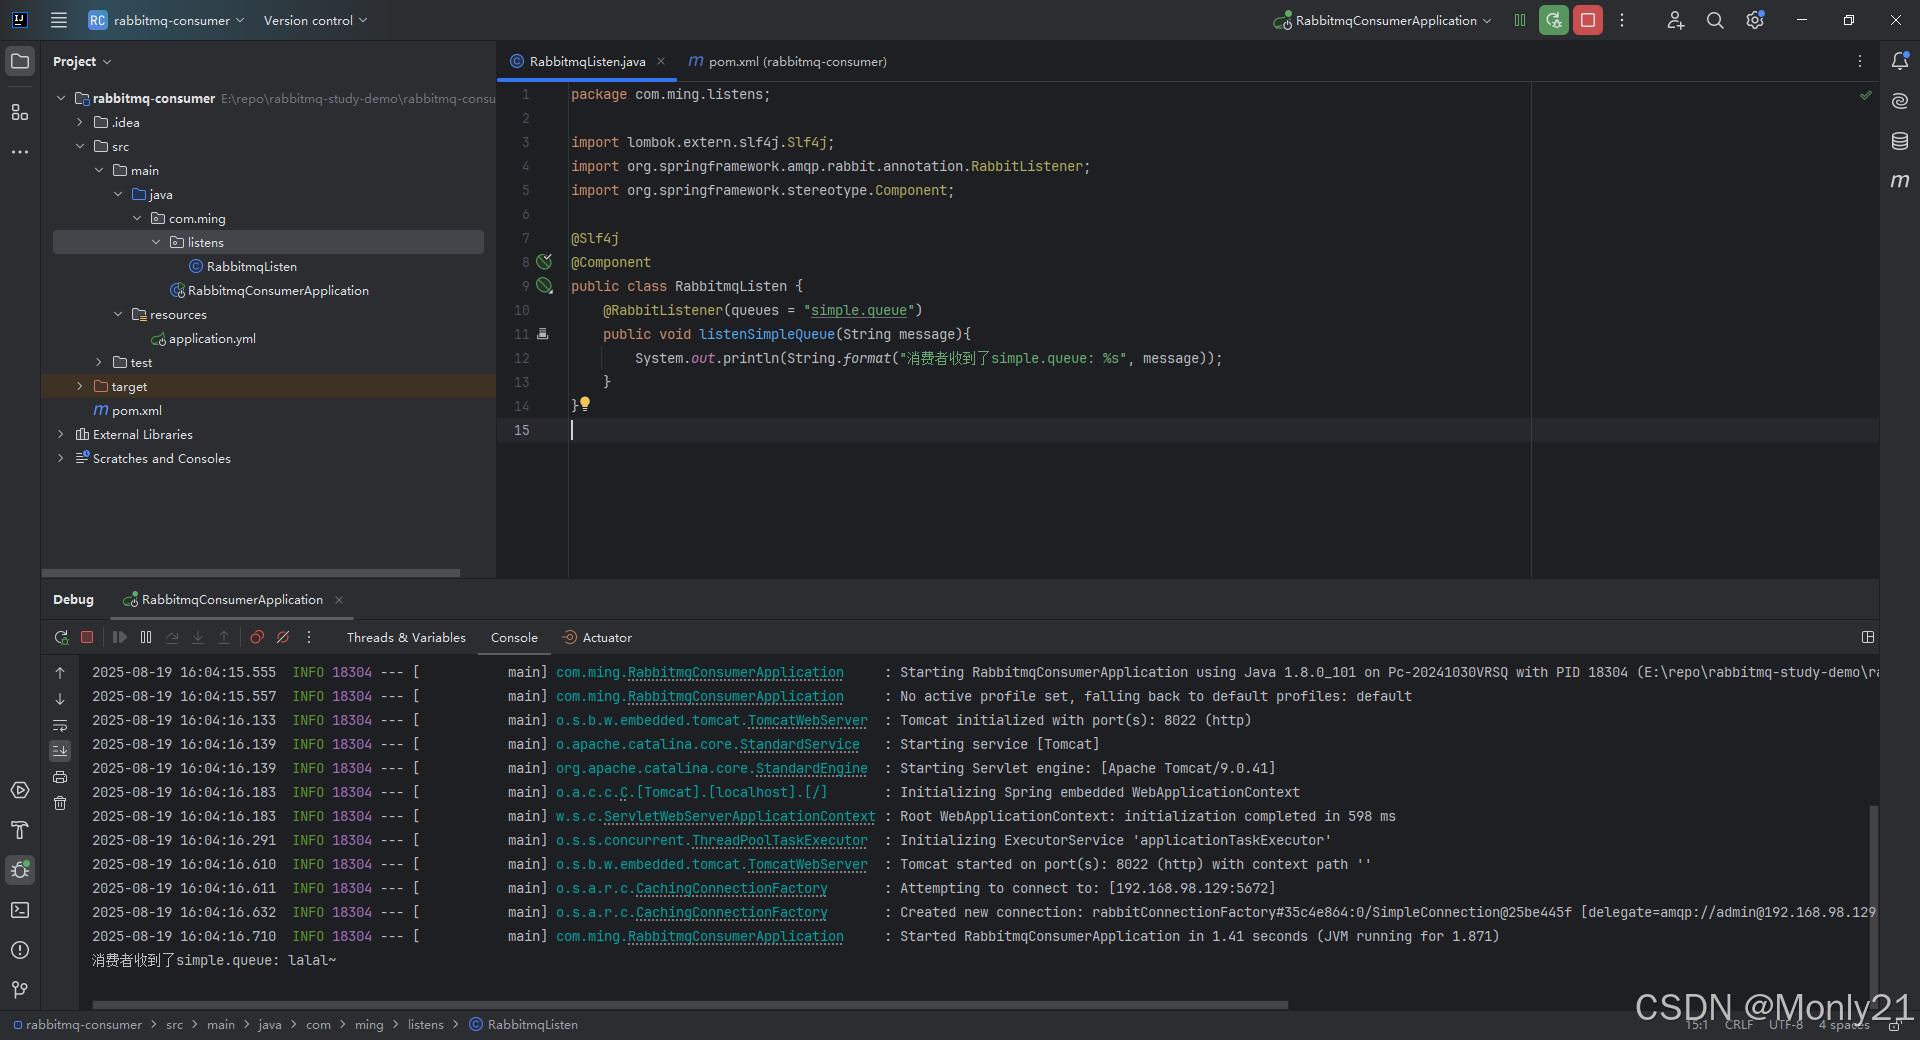Open the Build tool window hammer icon
The image size is (1920, 1040).
click(20, 830)
